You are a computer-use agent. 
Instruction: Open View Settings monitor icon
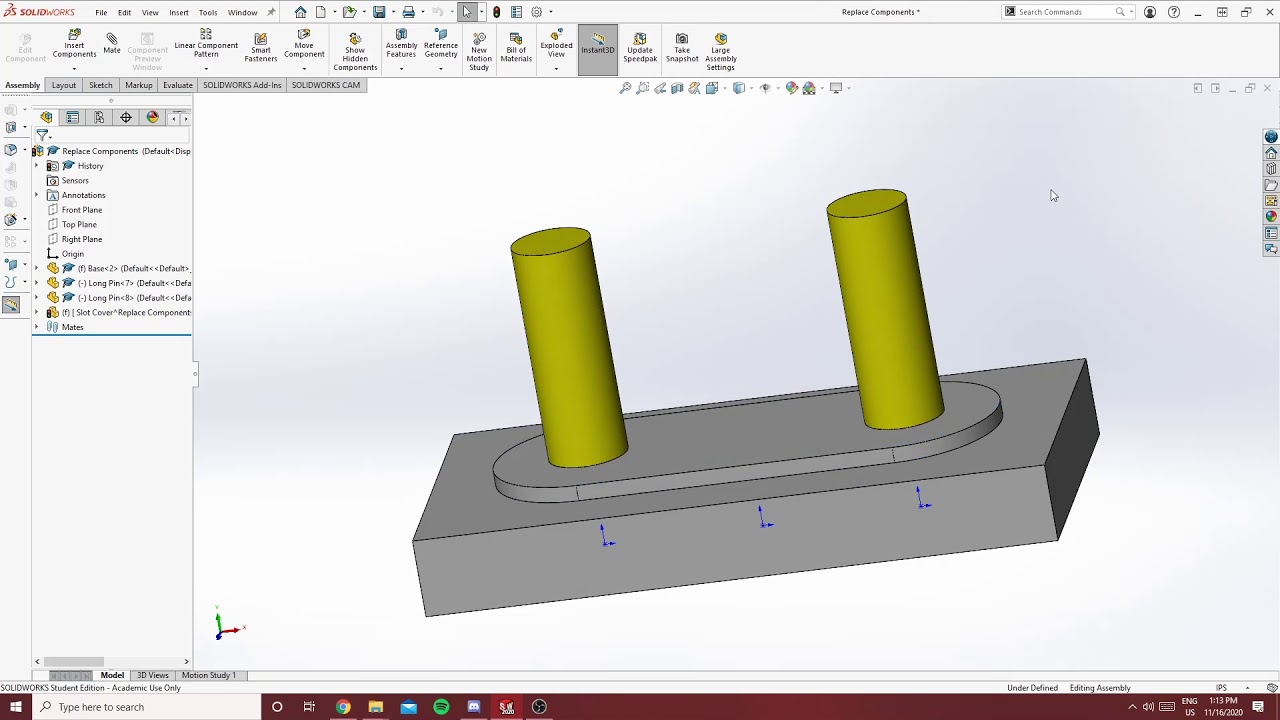(x=836, y=88)
